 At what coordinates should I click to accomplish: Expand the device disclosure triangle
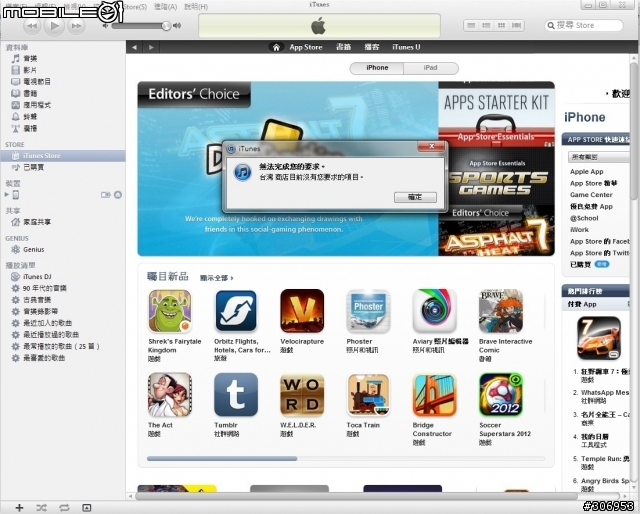[x=7, y=194]
